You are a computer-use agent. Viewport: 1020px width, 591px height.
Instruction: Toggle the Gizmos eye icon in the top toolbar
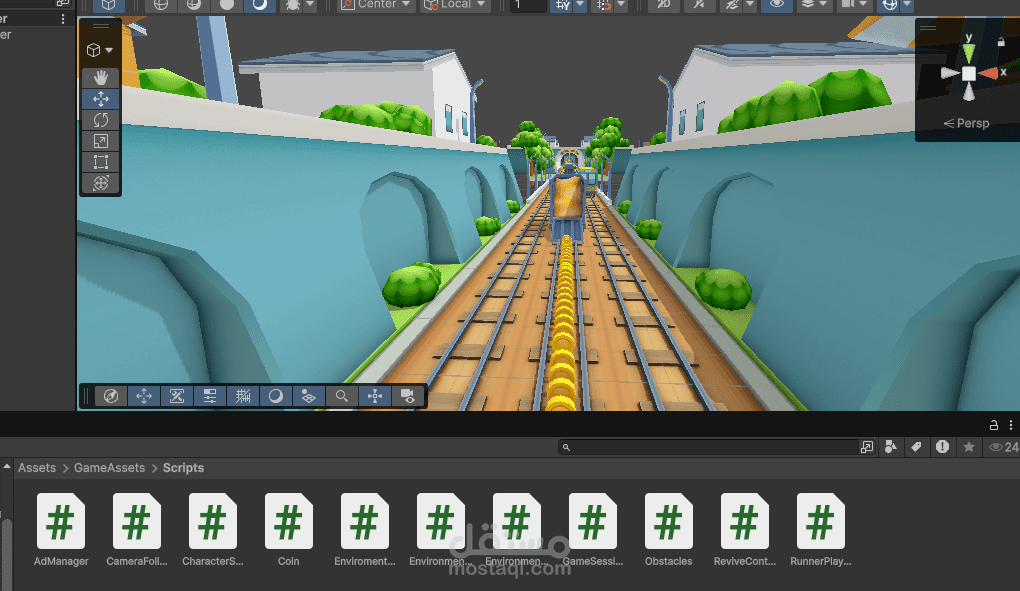pos(776,6)
